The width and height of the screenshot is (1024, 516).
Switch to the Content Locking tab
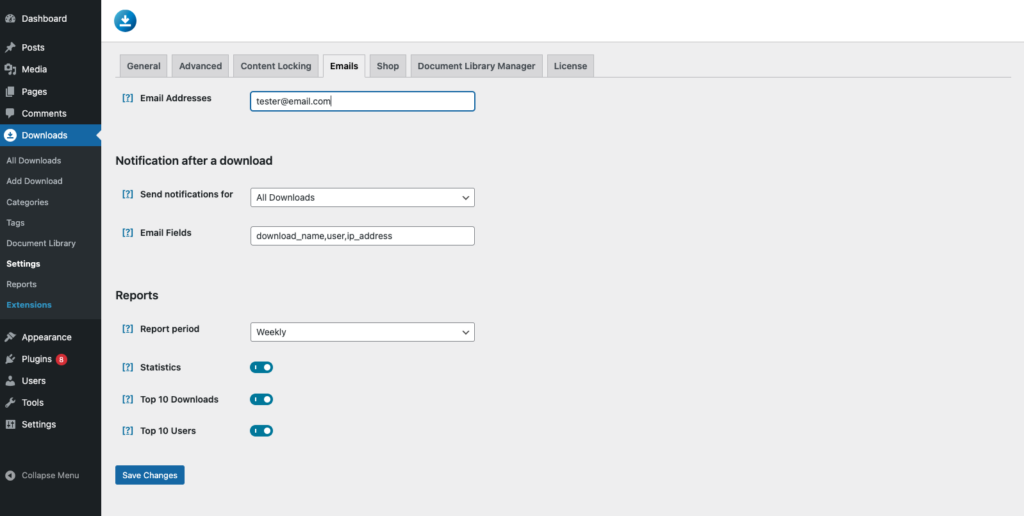tap(276, 66)
